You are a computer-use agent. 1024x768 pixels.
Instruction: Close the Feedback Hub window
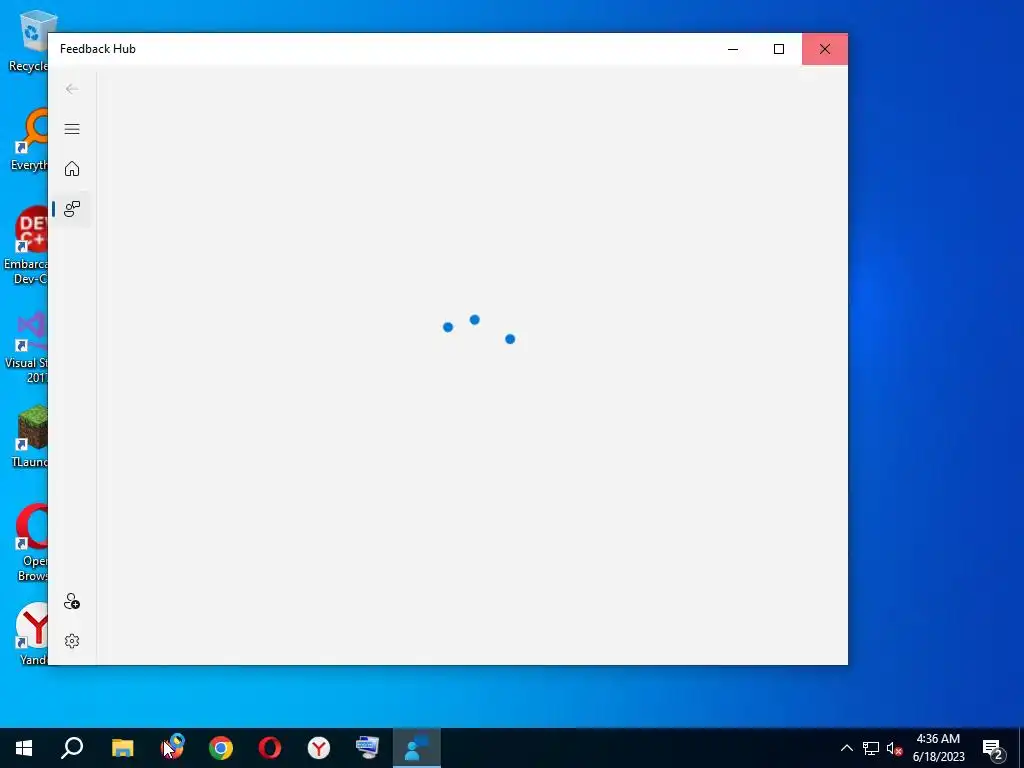coord(825,49)
